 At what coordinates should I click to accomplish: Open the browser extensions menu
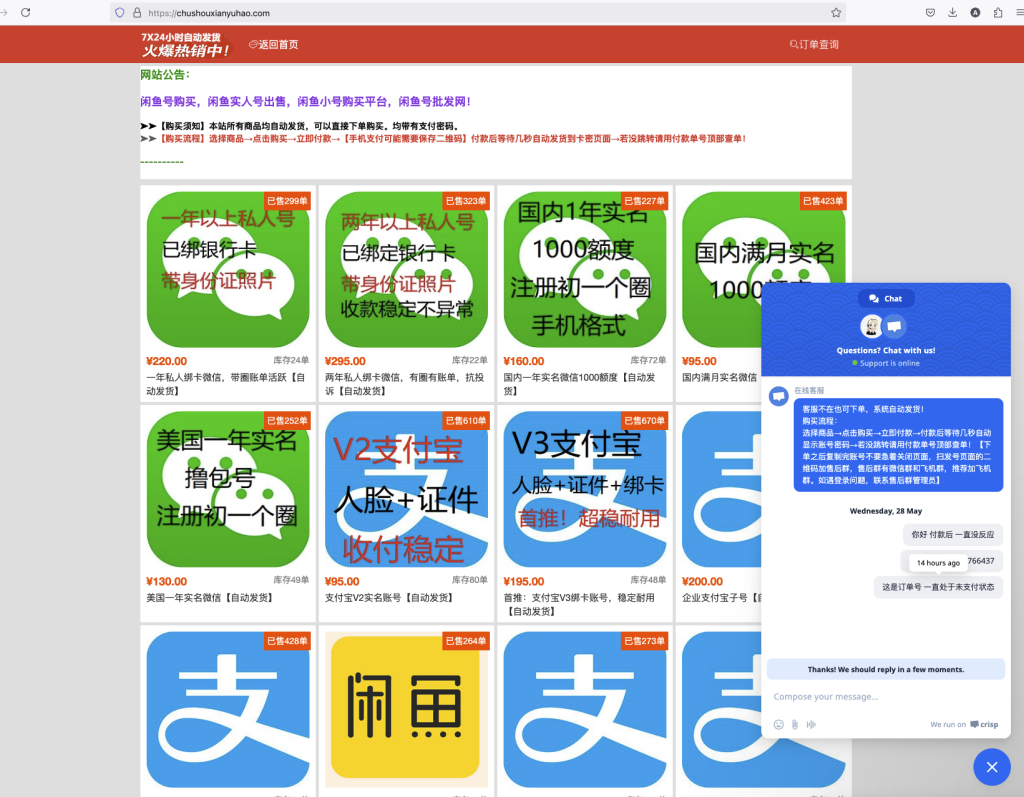pos(998,12)
